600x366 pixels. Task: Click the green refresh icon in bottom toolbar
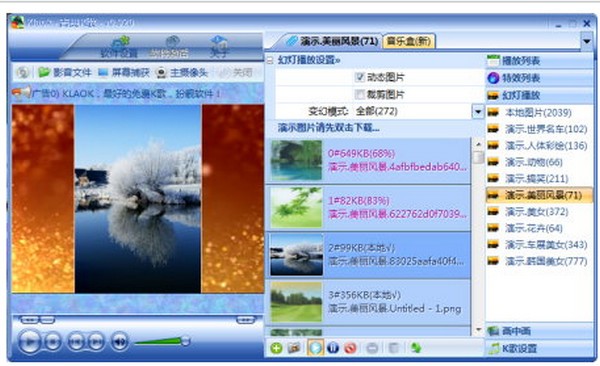416,348
